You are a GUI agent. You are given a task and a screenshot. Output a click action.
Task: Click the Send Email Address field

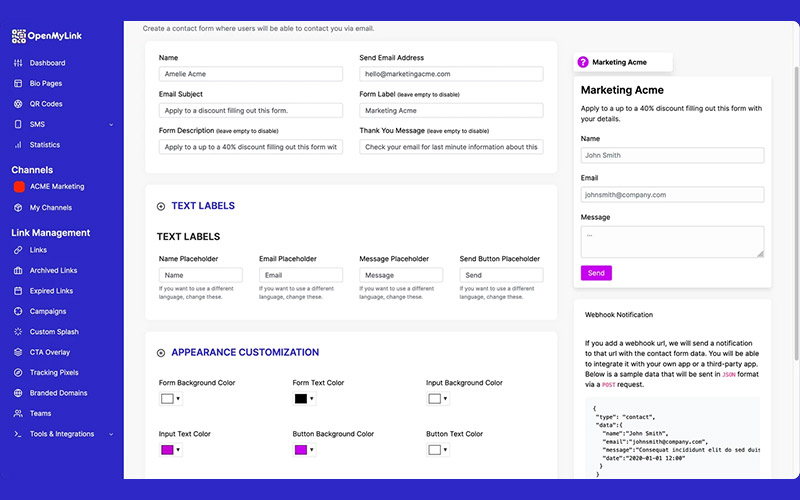[x=451, y=74]
